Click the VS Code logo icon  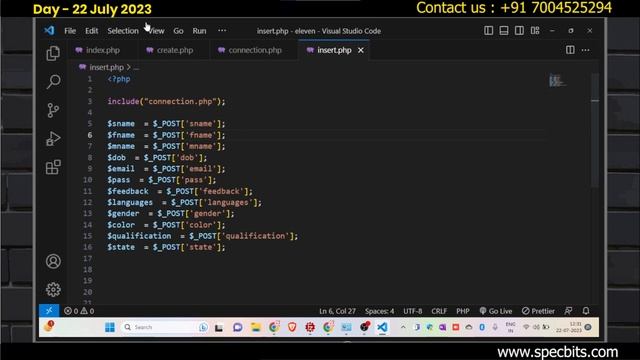point(49,31)
